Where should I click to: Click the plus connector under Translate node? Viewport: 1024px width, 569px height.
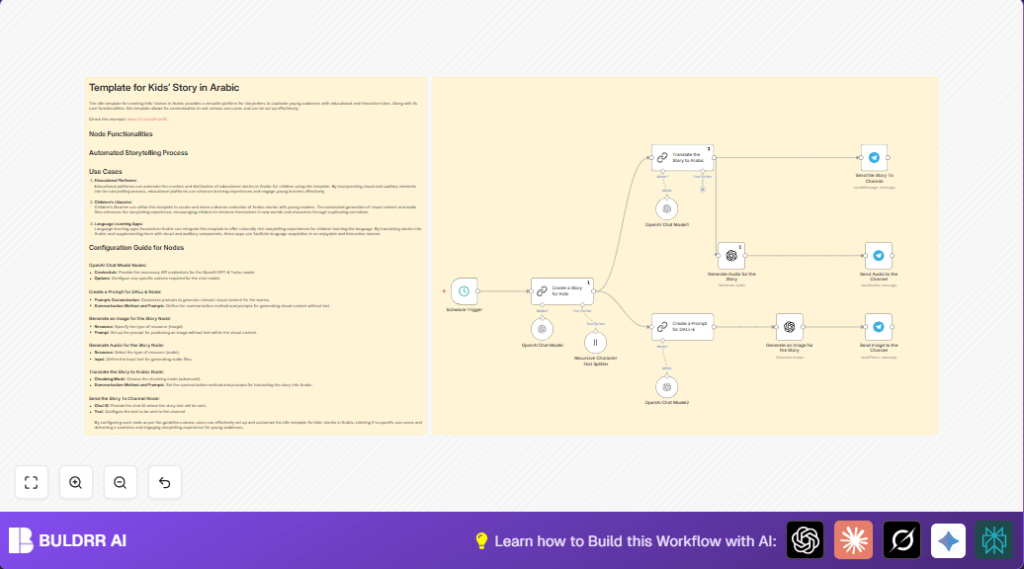tap(703, 189)
